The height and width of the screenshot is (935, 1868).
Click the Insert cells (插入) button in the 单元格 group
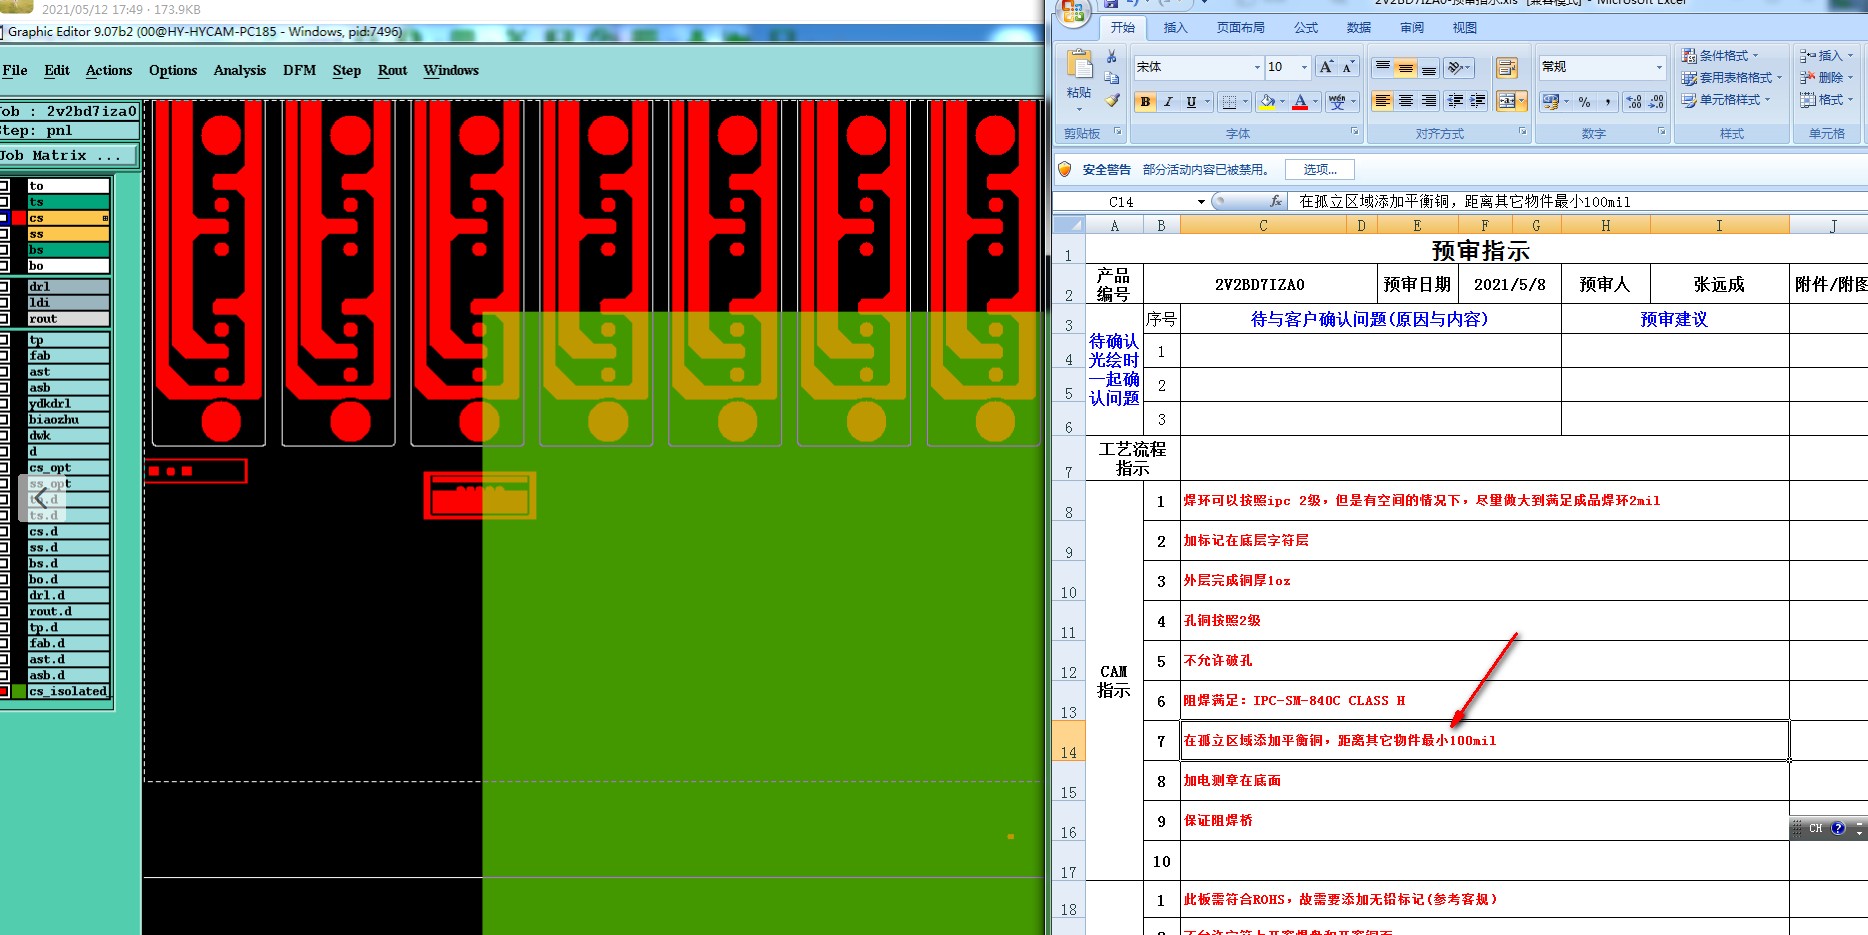click(1826, 55)
